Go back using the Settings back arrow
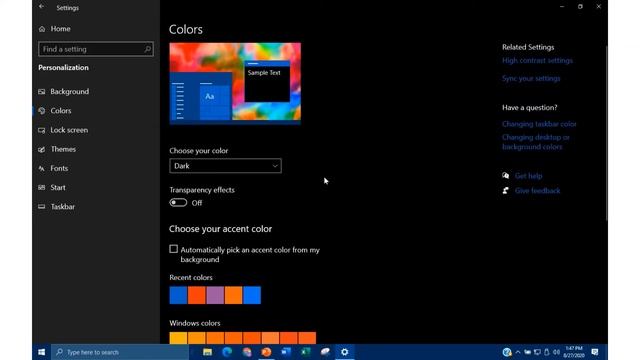This screenshot has width=640, height=360. pyautogui.click(x=42, y=7)
